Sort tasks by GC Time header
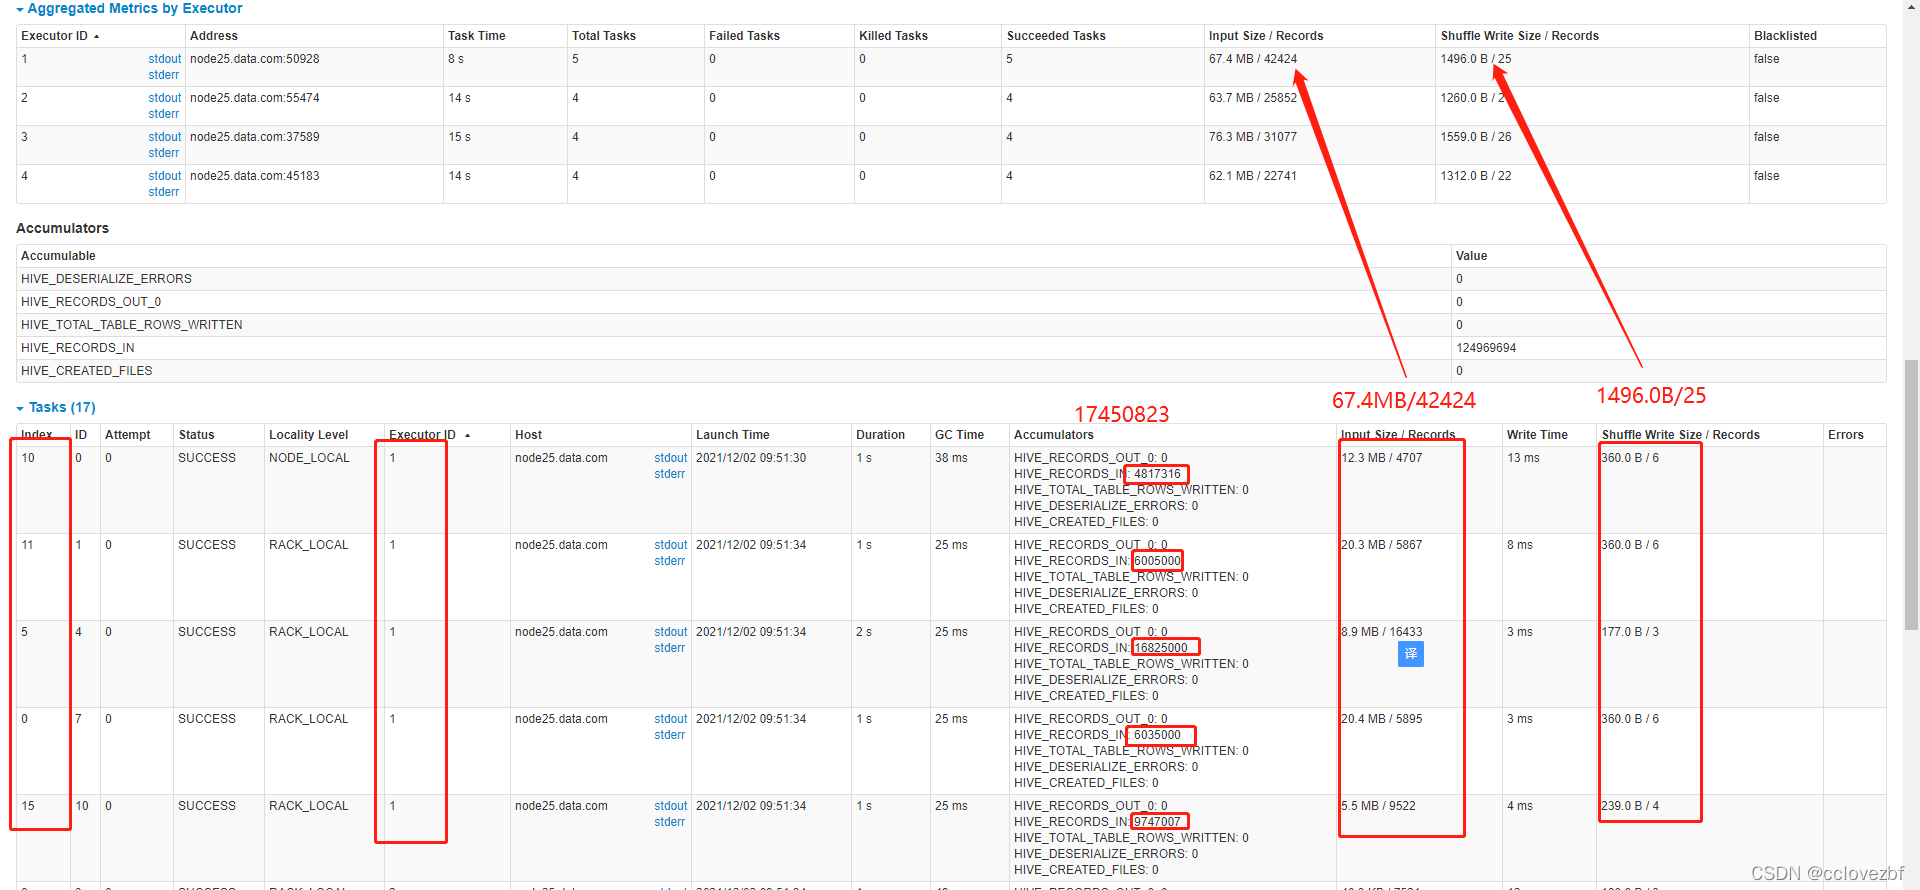The image size is (1920, 890). click(960, 435)
